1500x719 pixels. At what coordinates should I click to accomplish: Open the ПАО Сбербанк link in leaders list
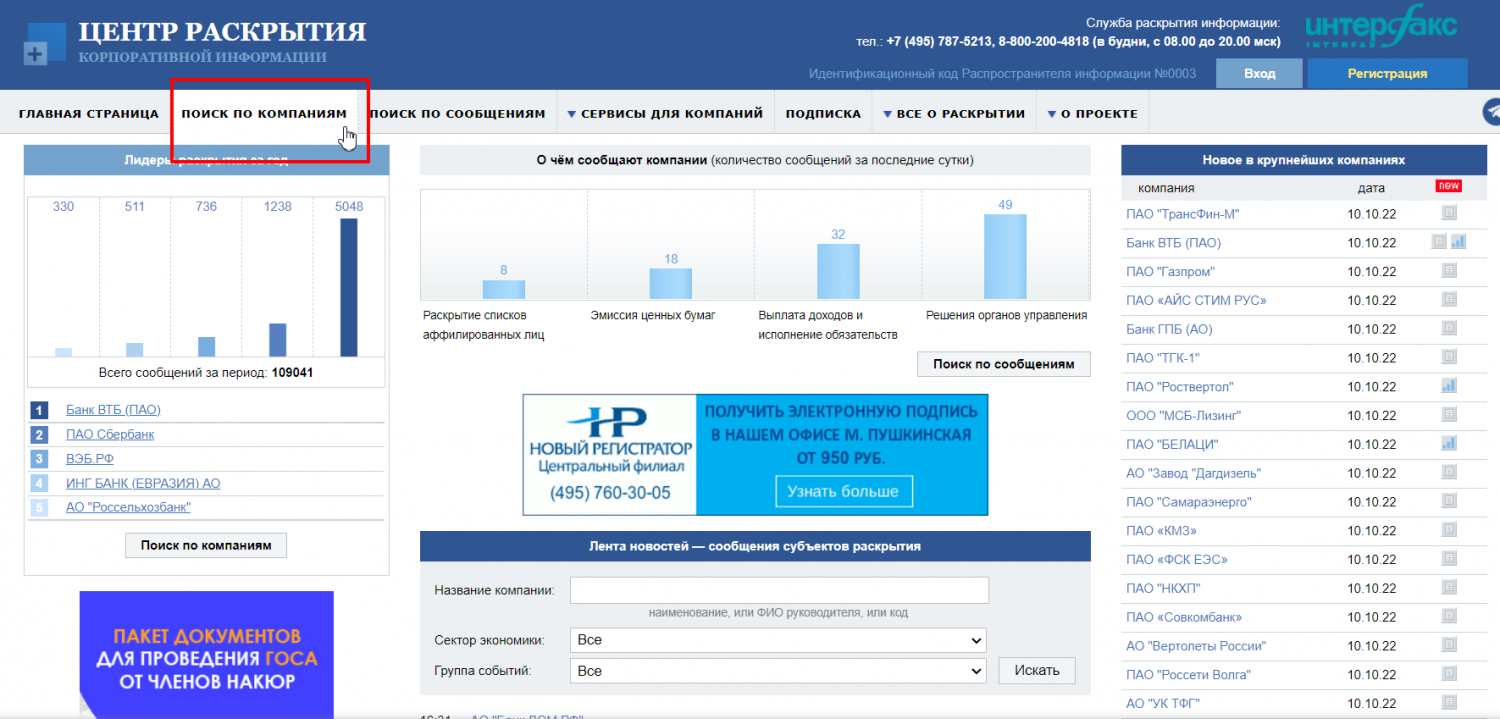point(110,435)
